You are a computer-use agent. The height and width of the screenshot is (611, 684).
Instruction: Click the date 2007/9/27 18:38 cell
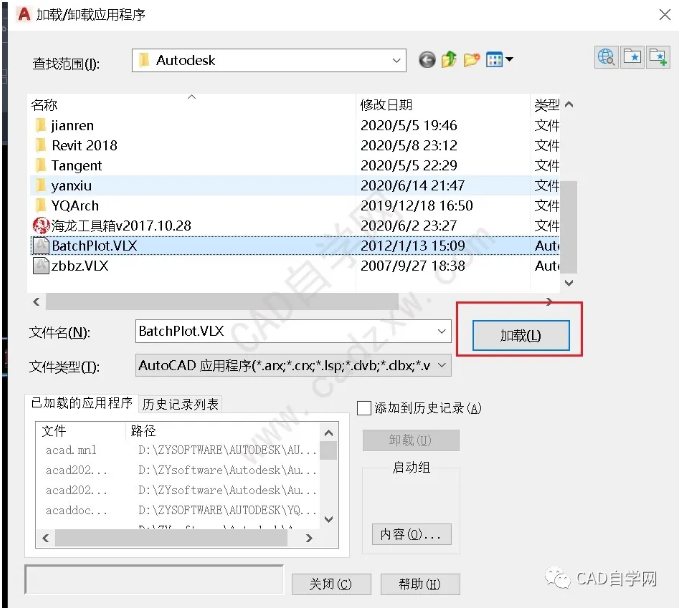click(413, 266)
